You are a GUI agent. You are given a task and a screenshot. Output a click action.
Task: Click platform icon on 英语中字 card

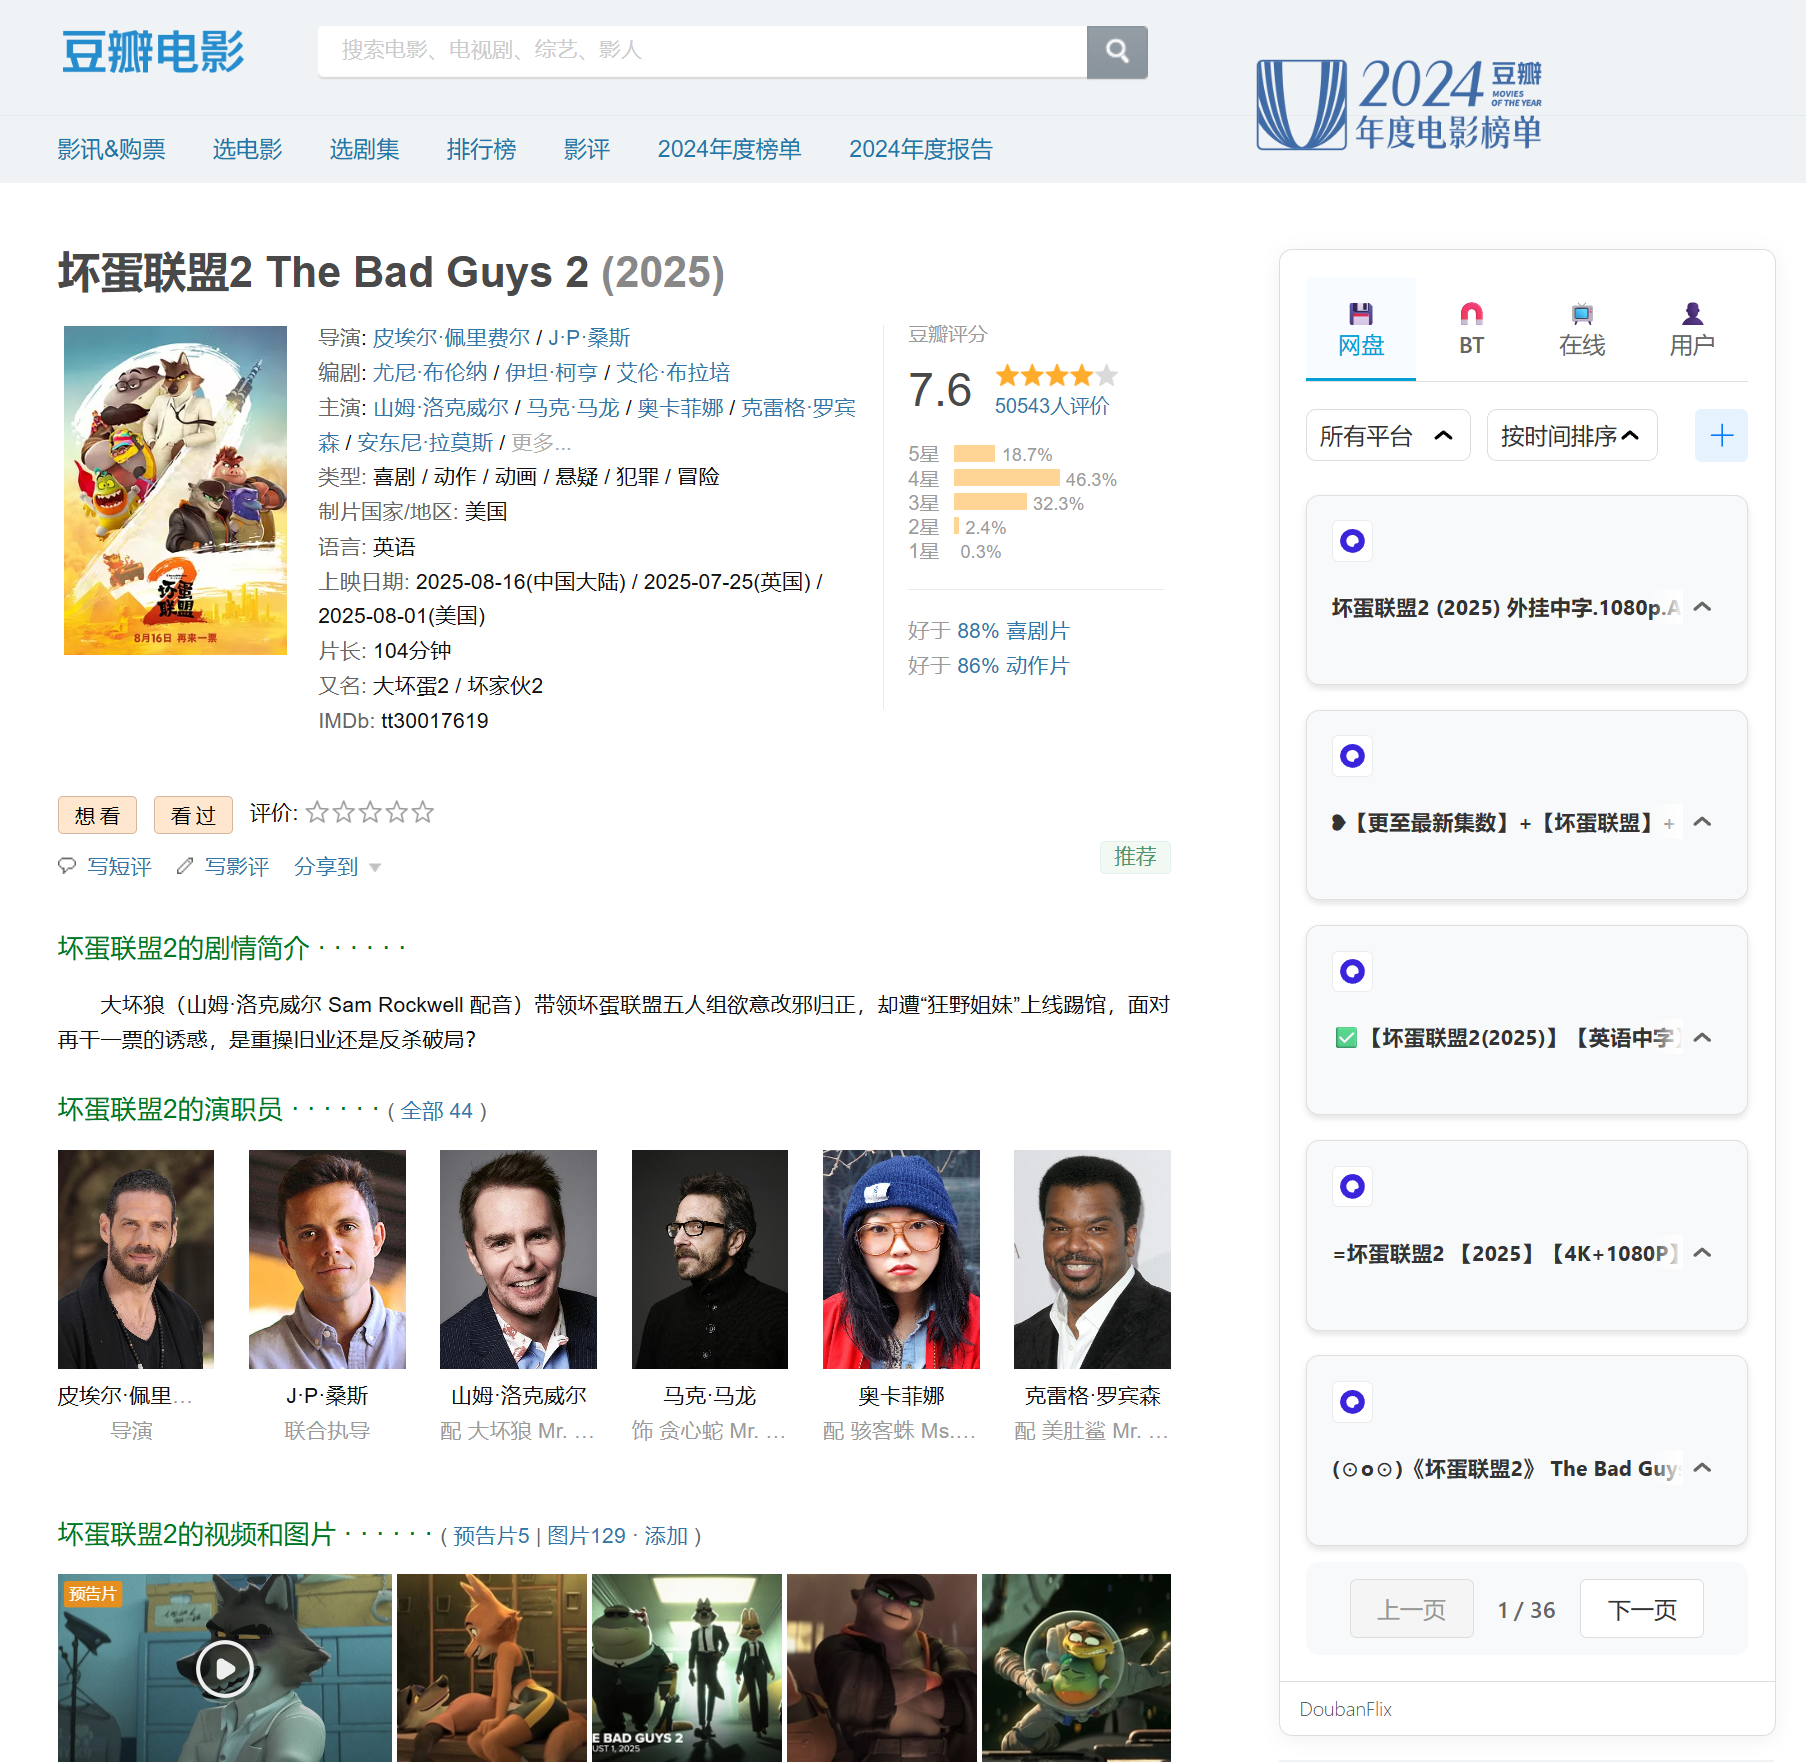point(1352,971)
